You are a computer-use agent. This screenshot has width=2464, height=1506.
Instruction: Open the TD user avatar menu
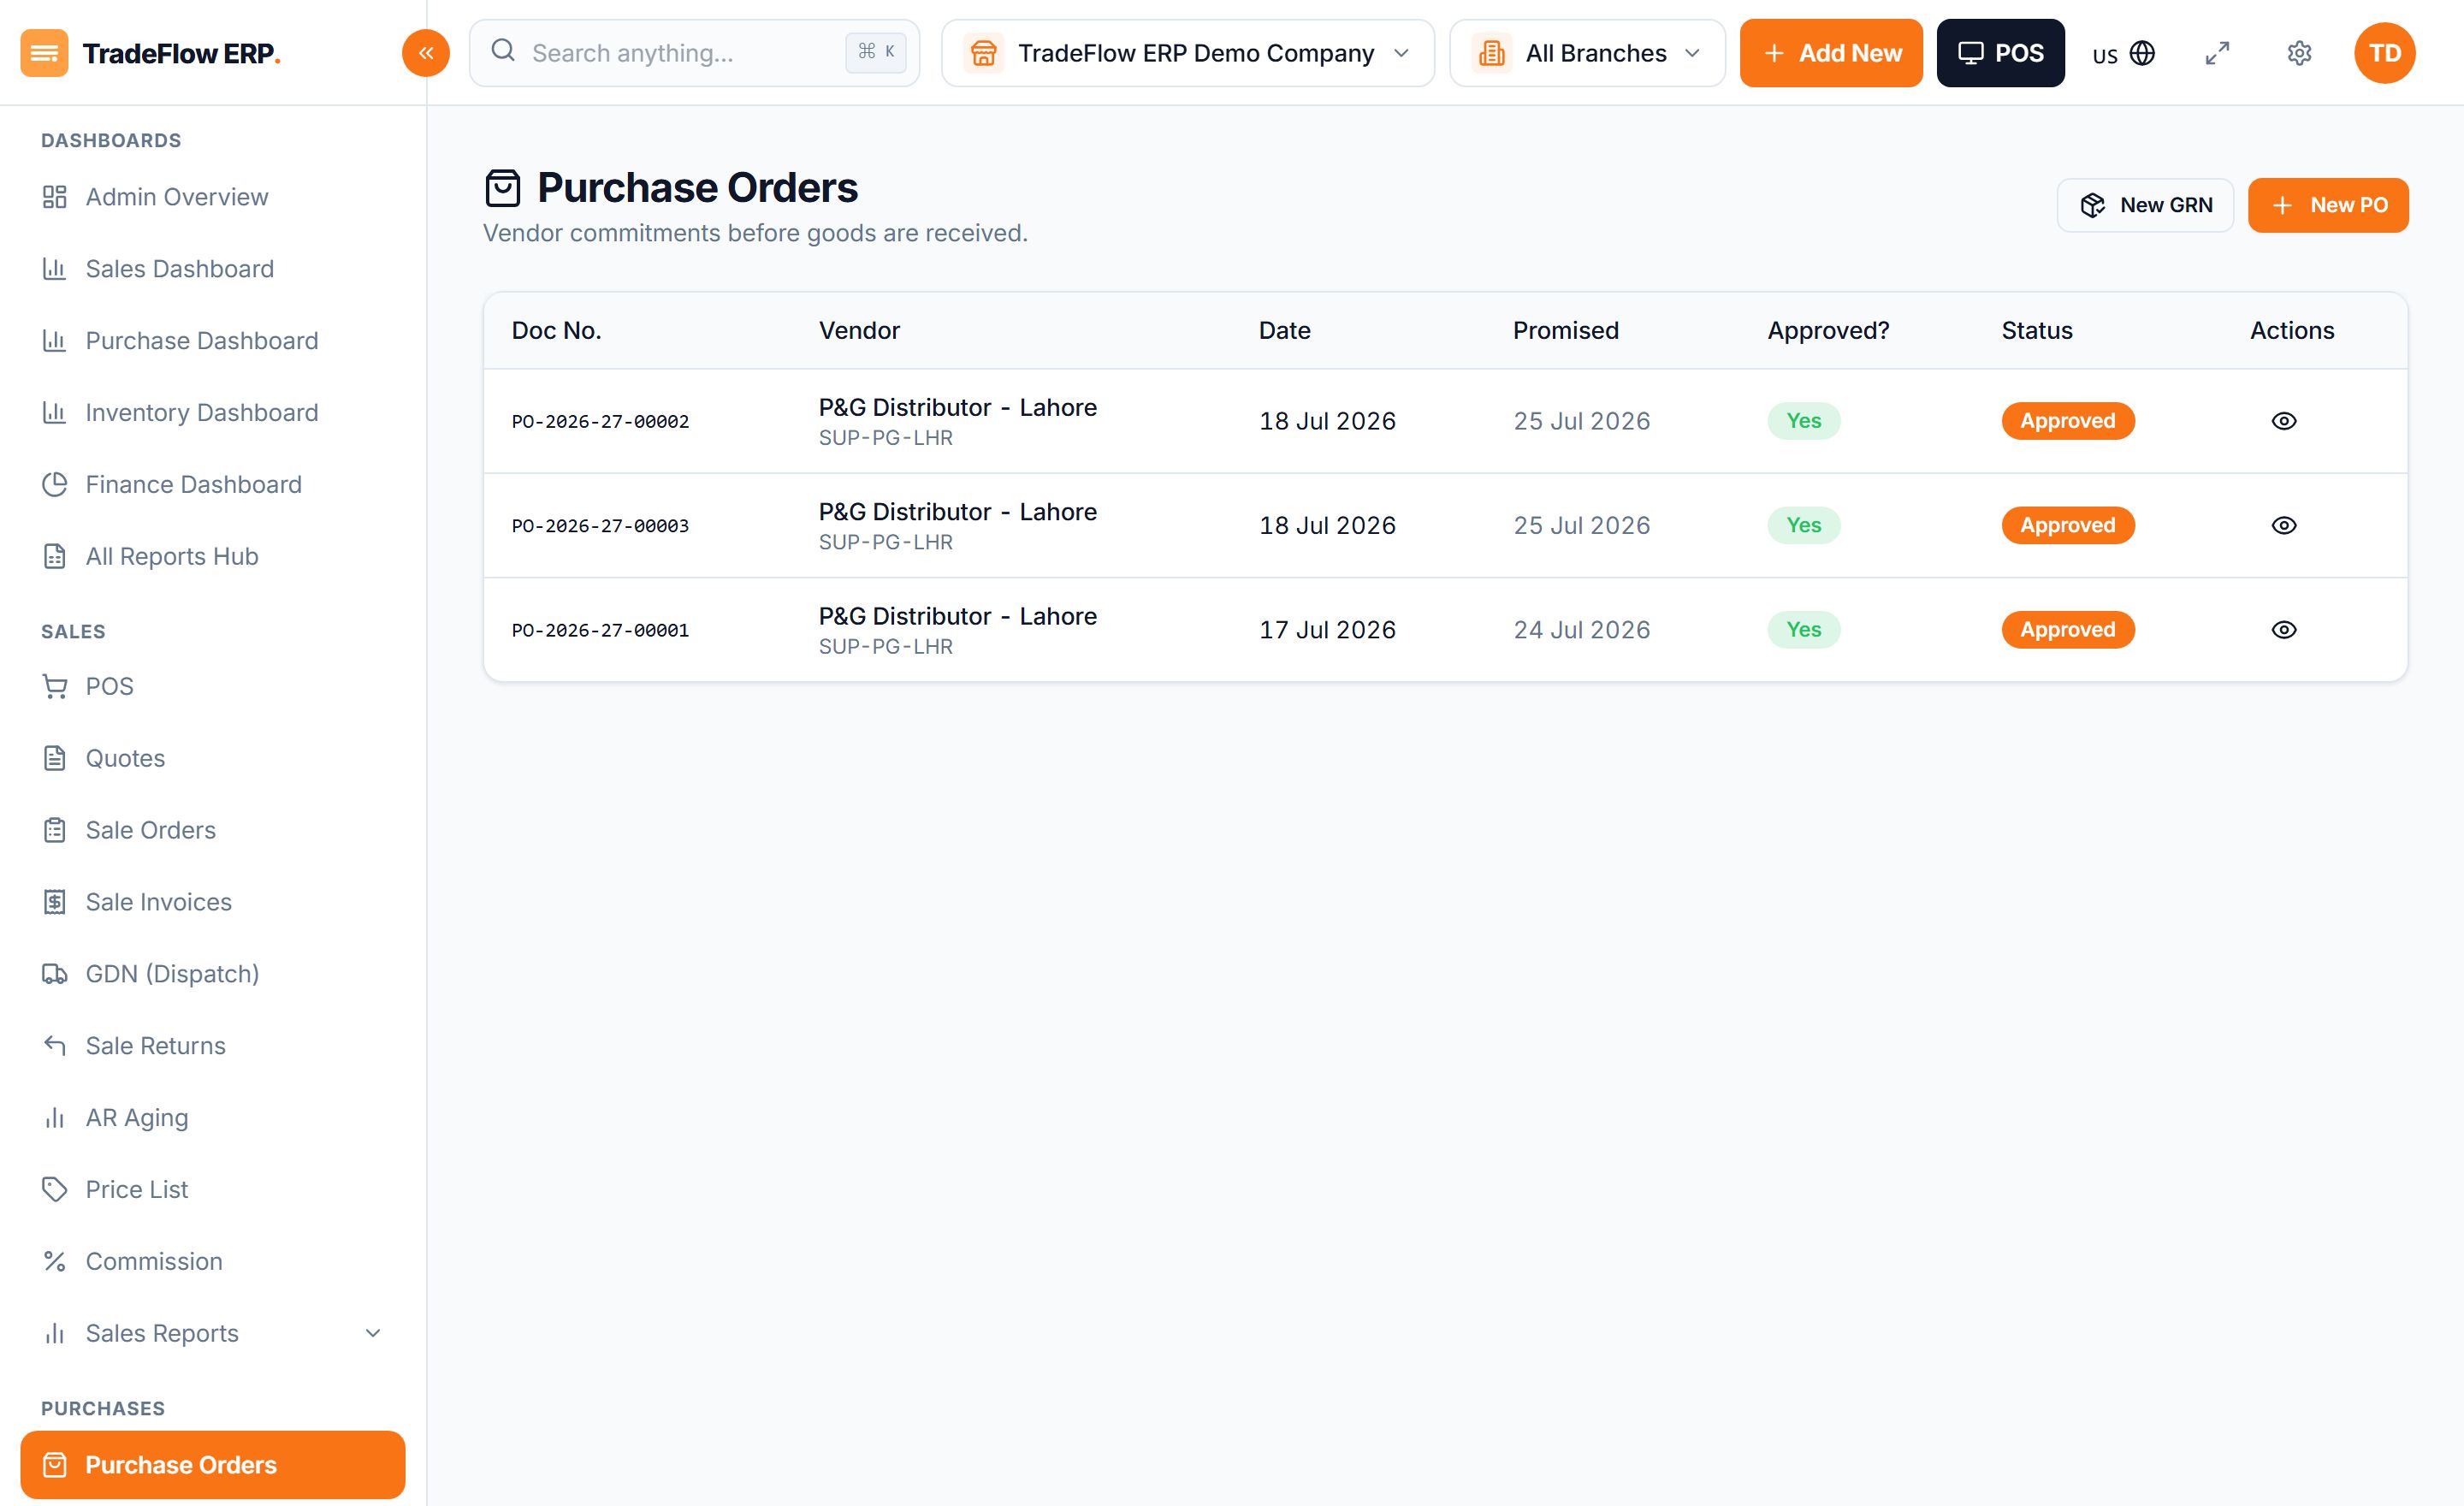click(2384, 53)
